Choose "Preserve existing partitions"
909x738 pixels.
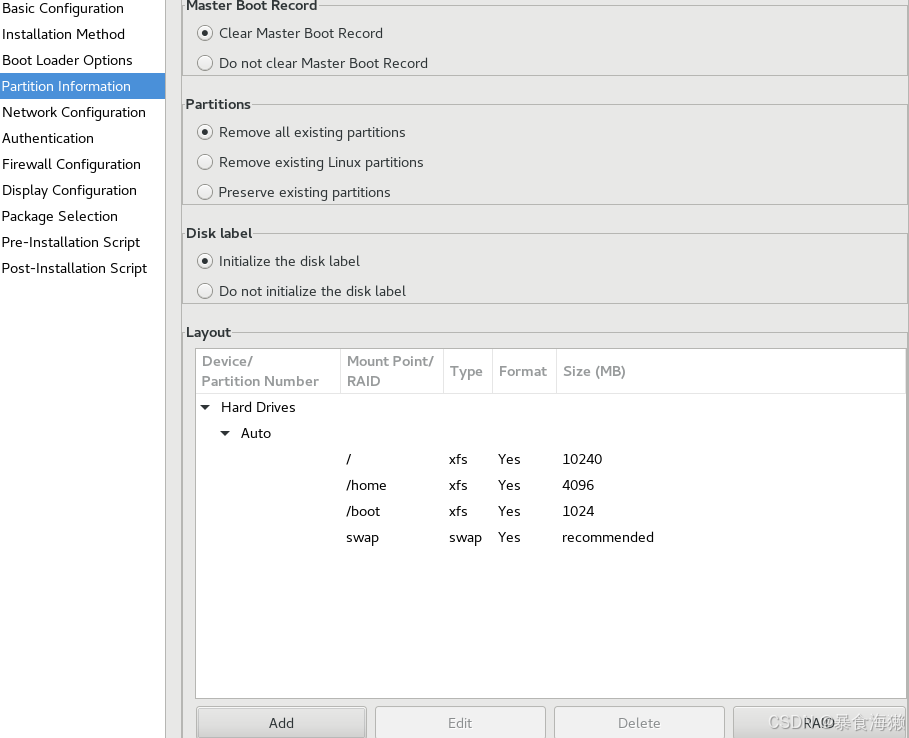[204, 192]
